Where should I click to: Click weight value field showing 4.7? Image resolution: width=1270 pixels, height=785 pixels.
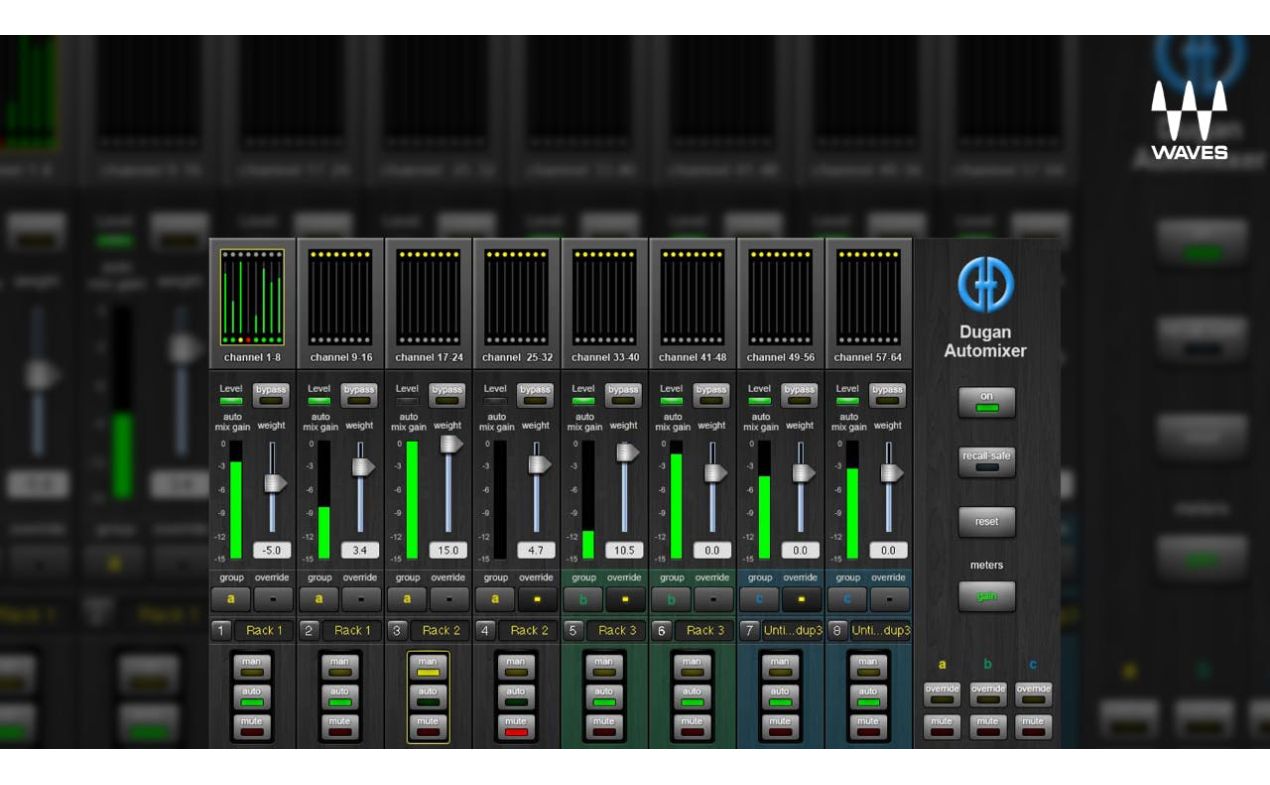535,550
